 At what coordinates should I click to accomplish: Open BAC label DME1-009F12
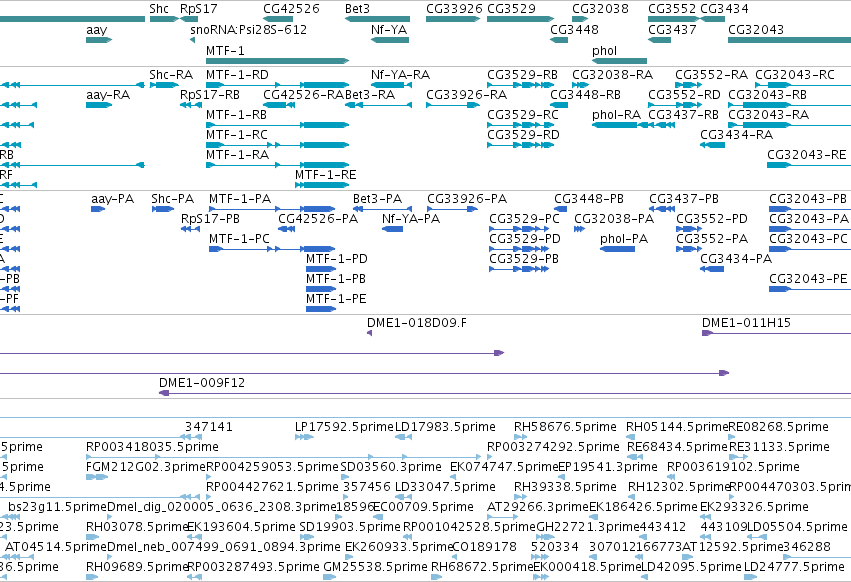pyautogui.click(x=202, y=383)
